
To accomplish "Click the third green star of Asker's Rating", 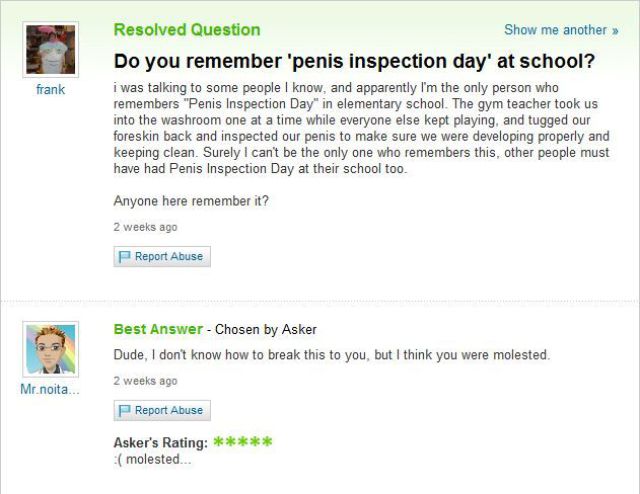I will 244,442.
